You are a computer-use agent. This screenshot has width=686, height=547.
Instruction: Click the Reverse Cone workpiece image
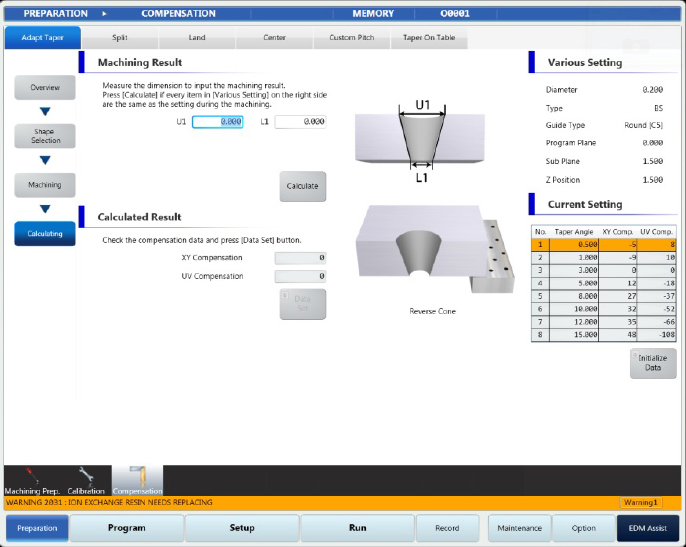point(430,252)
